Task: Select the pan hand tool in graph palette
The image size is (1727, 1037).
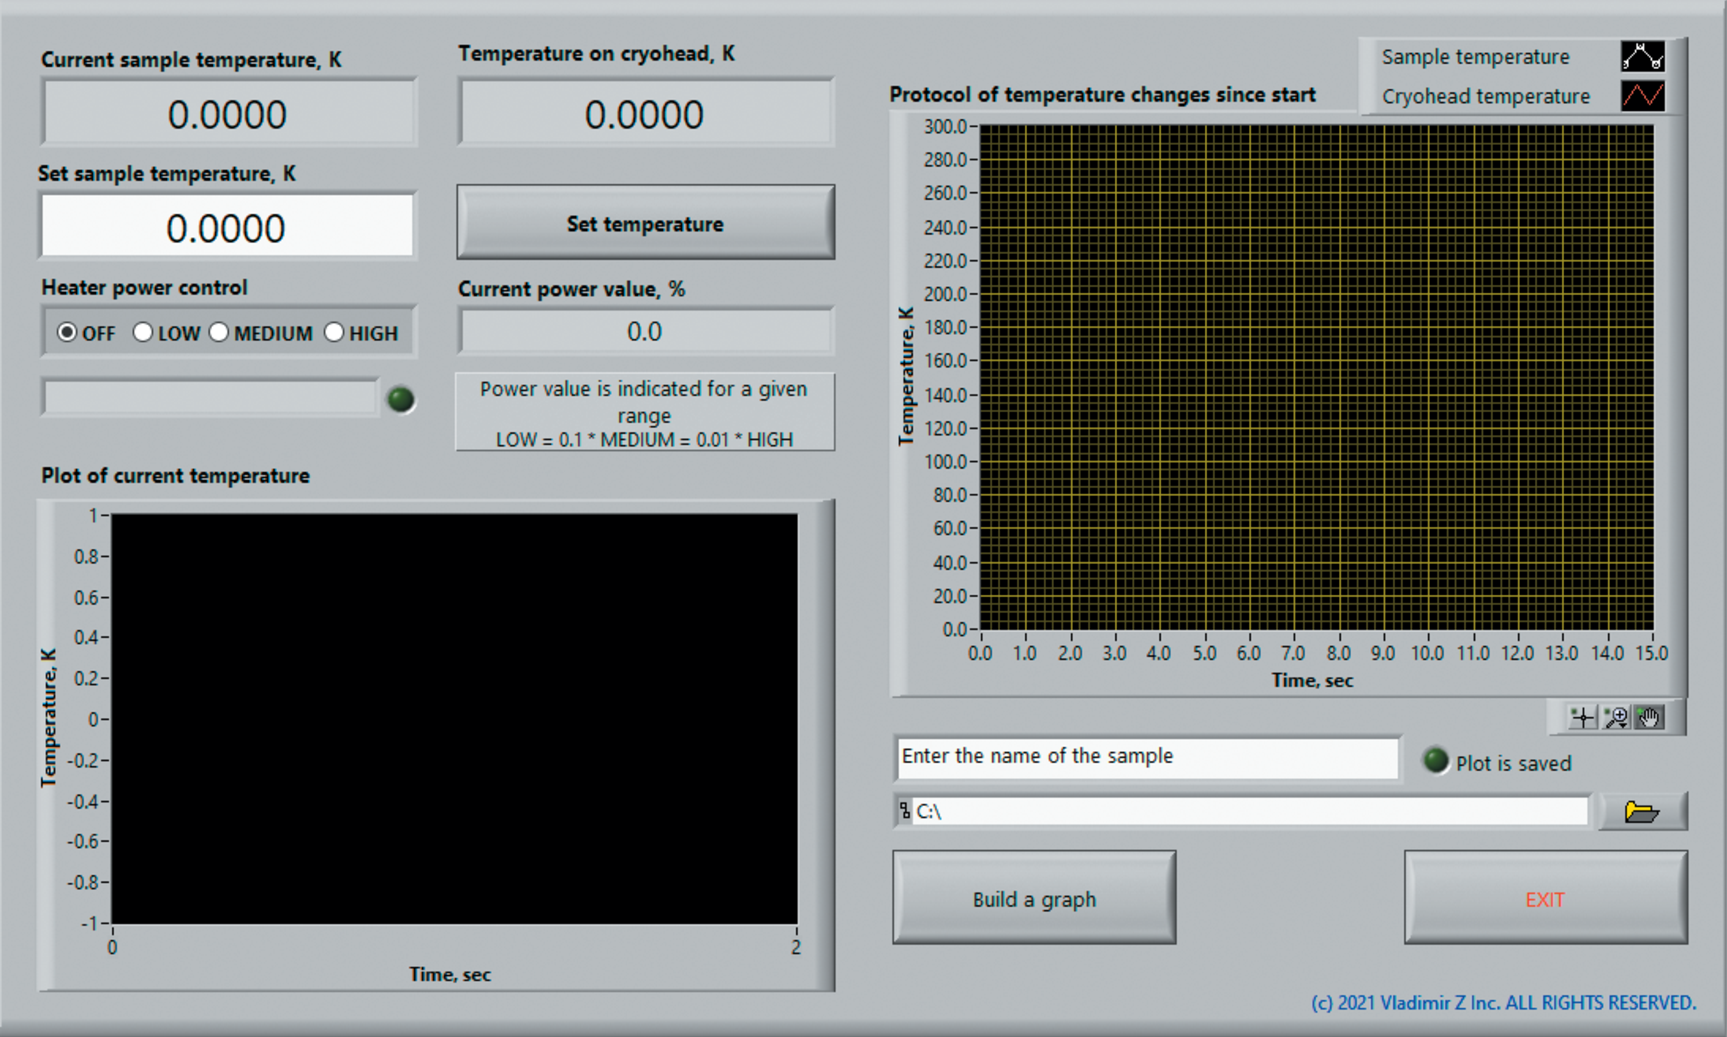Action: [x=1650, y=717]
